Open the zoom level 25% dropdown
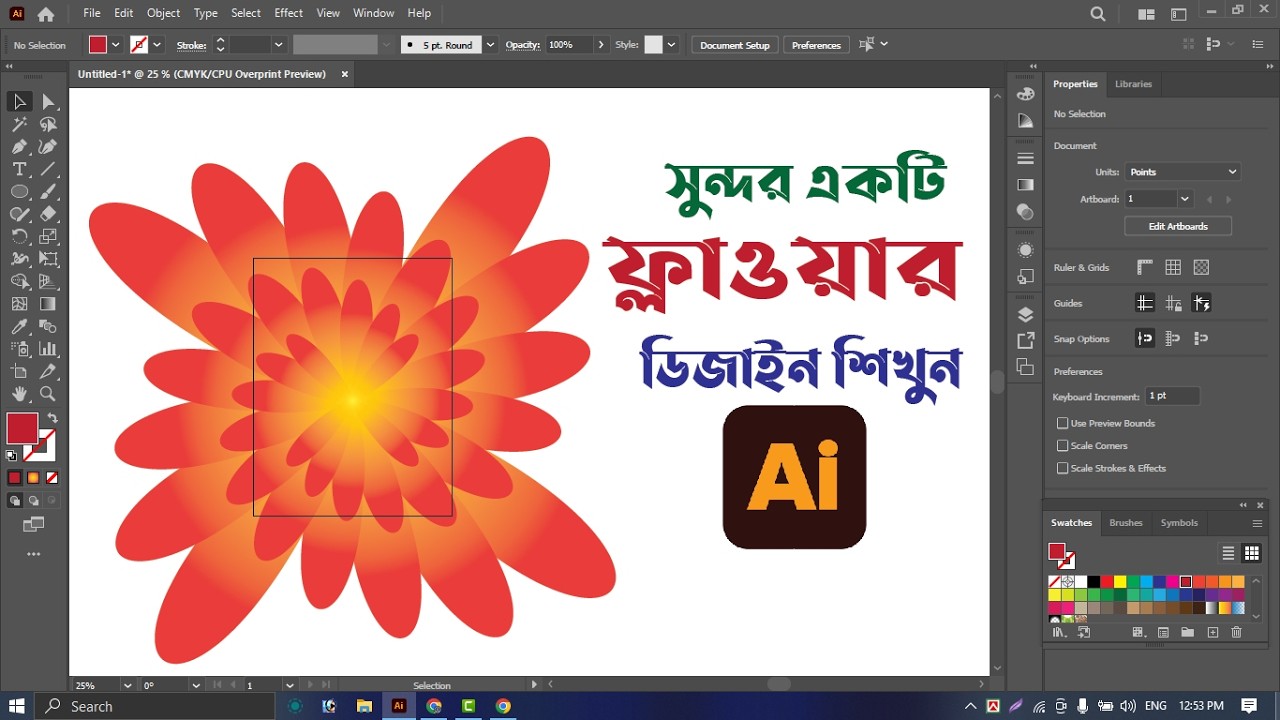Viewport: 1280px width, 720px height. tap(127, 686)
